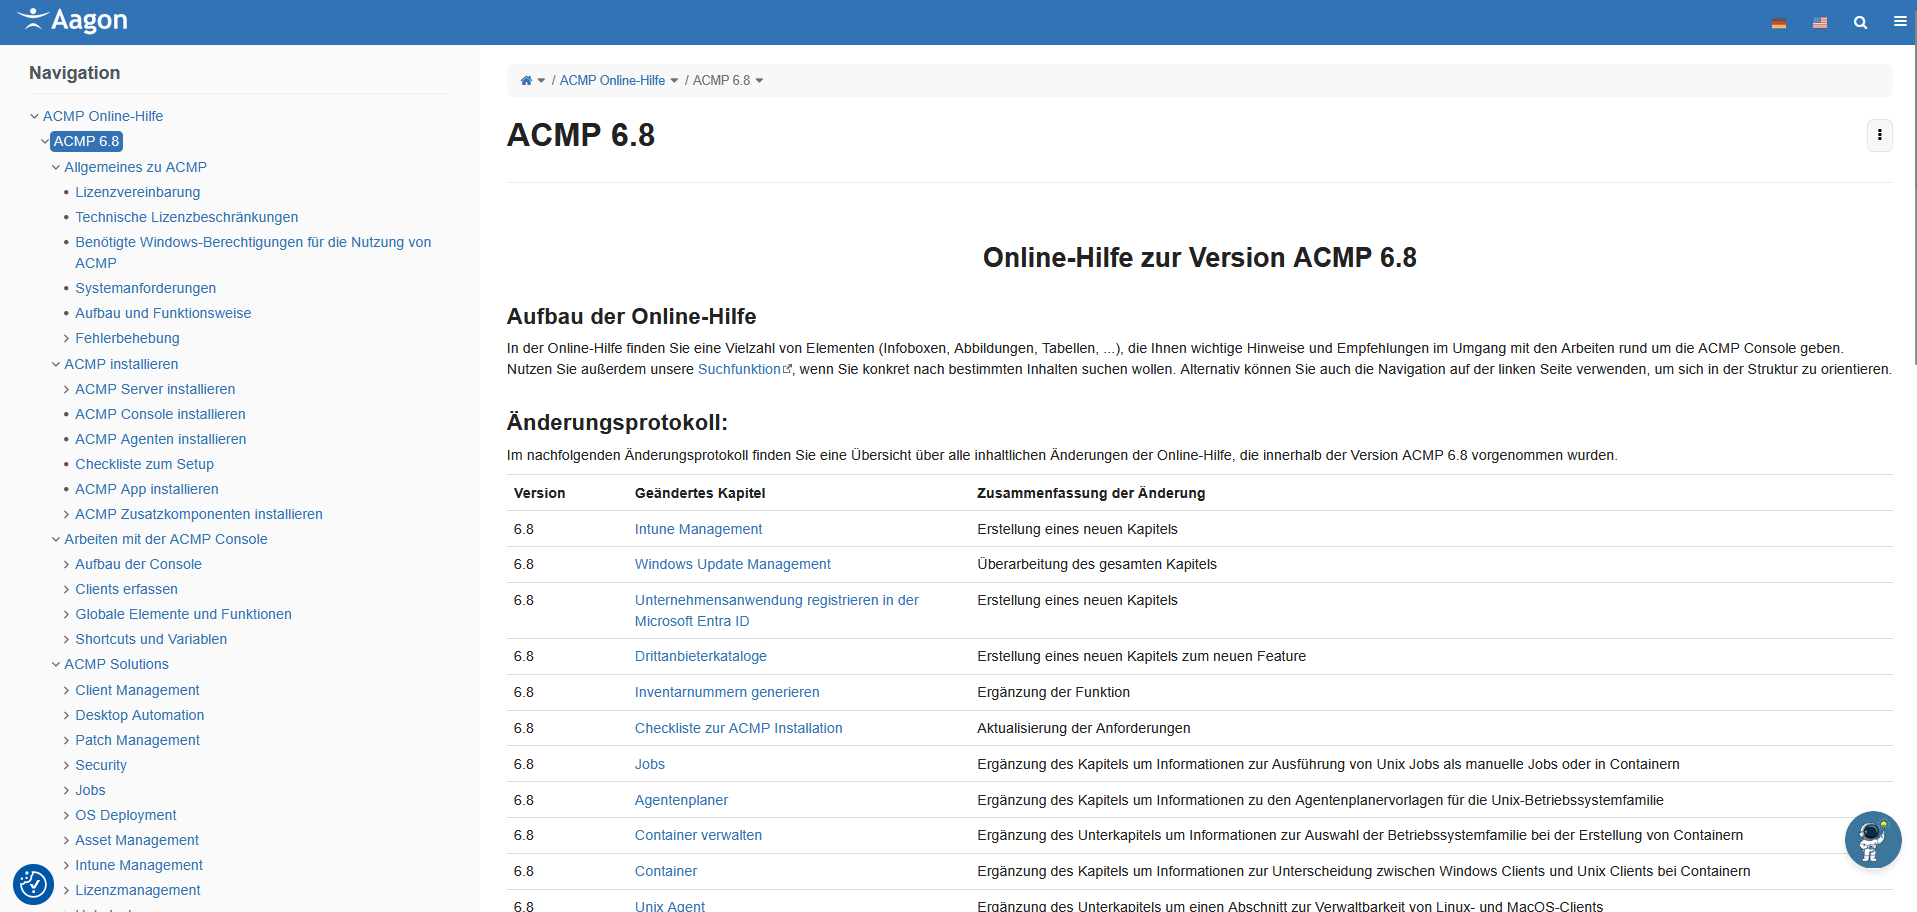Switch language using the German flag icon

coord(1779,22)
